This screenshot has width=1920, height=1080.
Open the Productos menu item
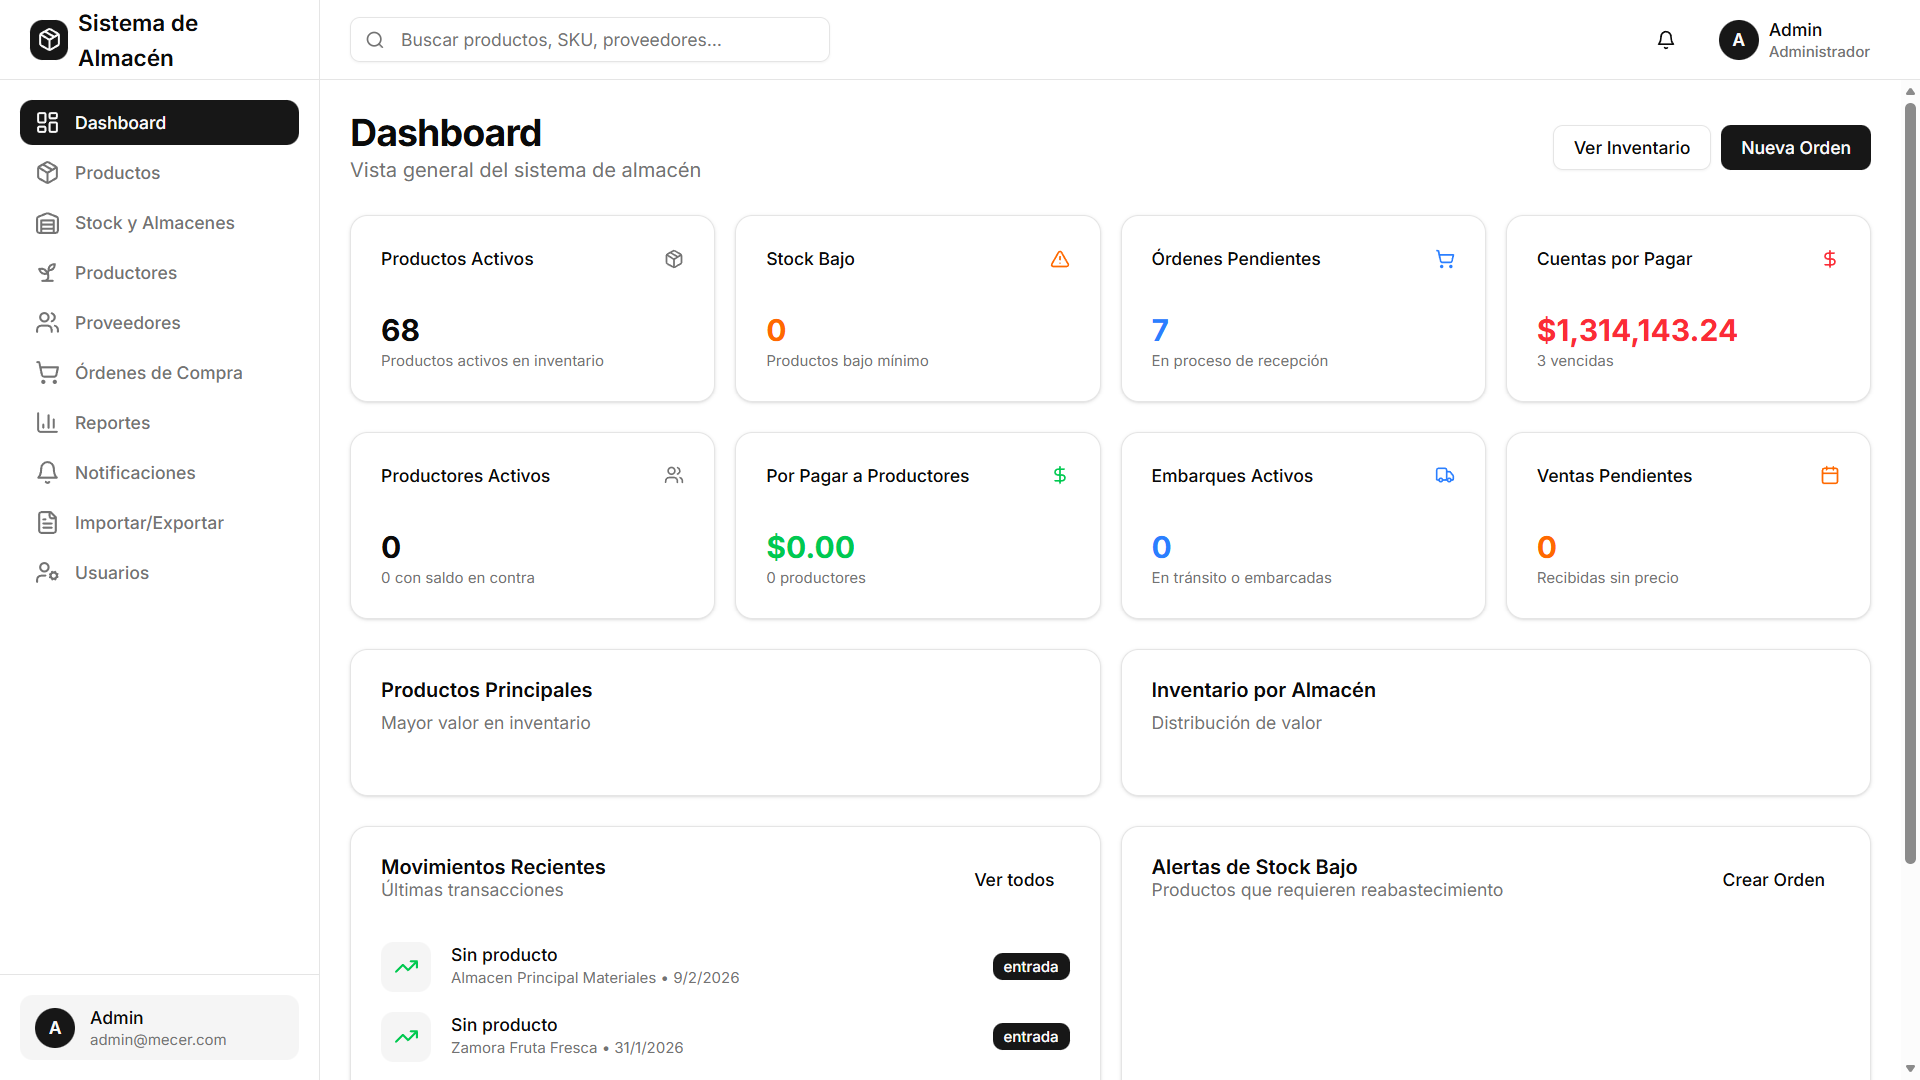pos(117,173)
